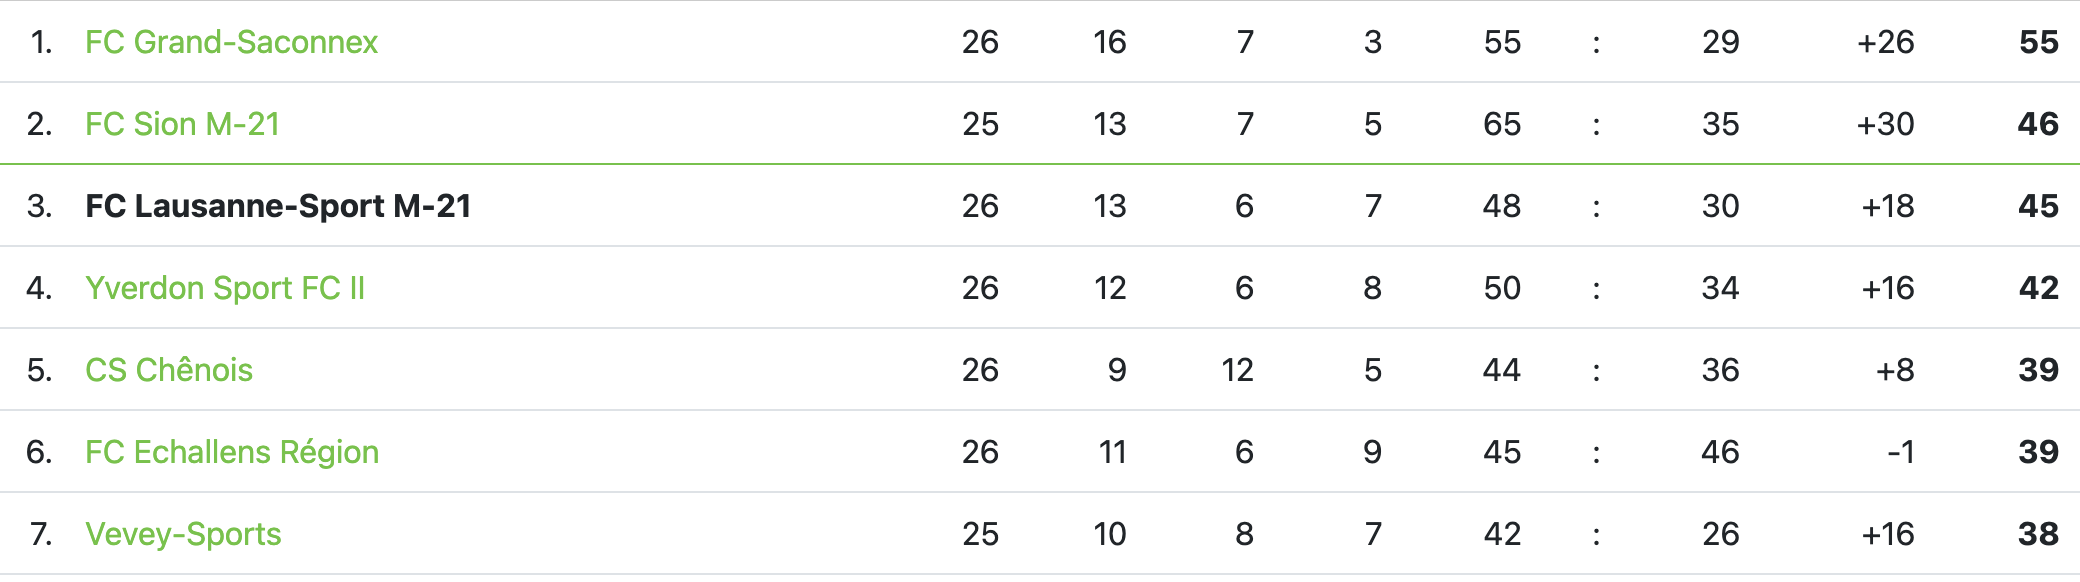2080x582 pixels.
Task: Click the +26 goal difference for Grand-Saconnex
Action: click(x=1885, y=42)
